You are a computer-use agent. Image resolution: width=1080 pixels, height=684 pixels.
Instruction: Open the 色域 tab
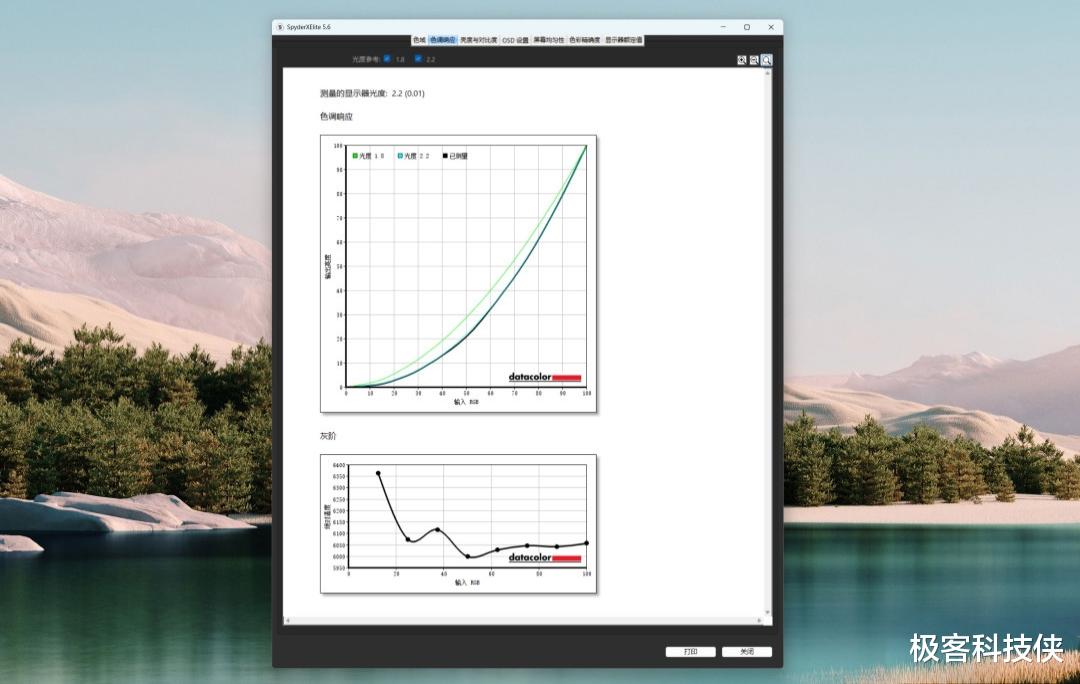click(x=419, y=40)
